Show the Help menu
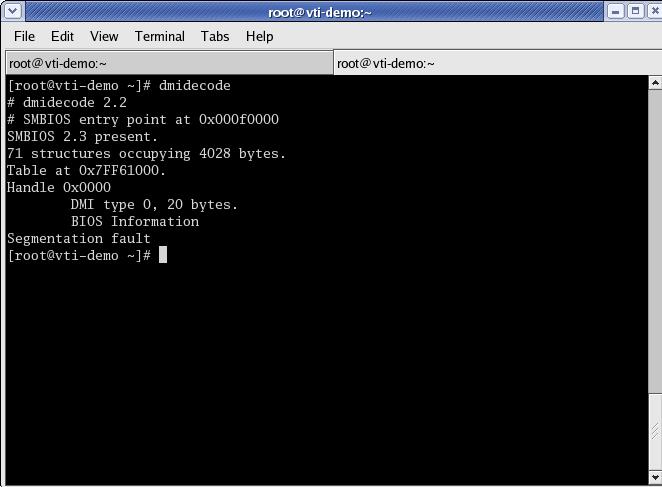 tap(259, 36)
